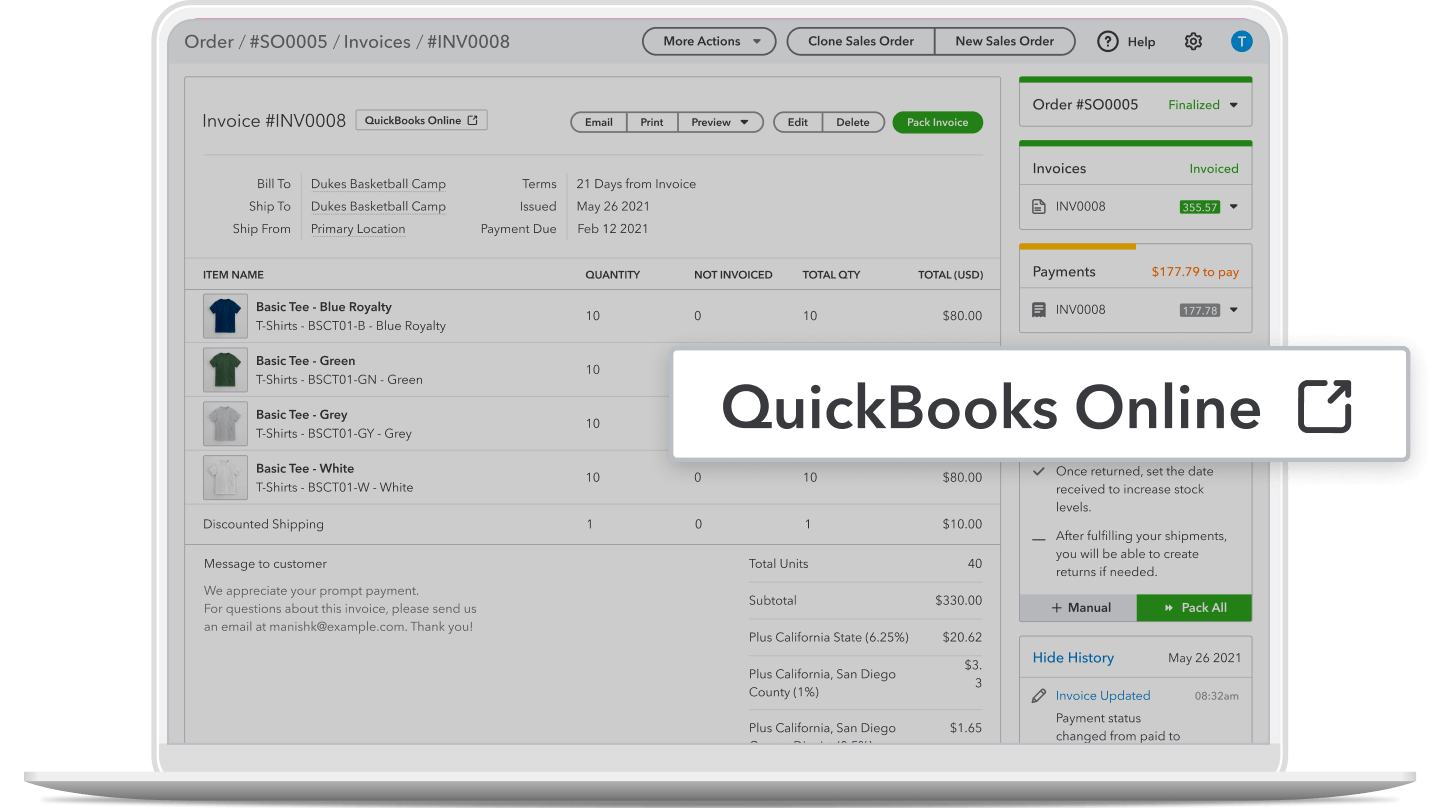Click the $10.00 Discounted Shipping total
Image resolution: width=1440 pixels, height=808 pixels.
[962, 524]
